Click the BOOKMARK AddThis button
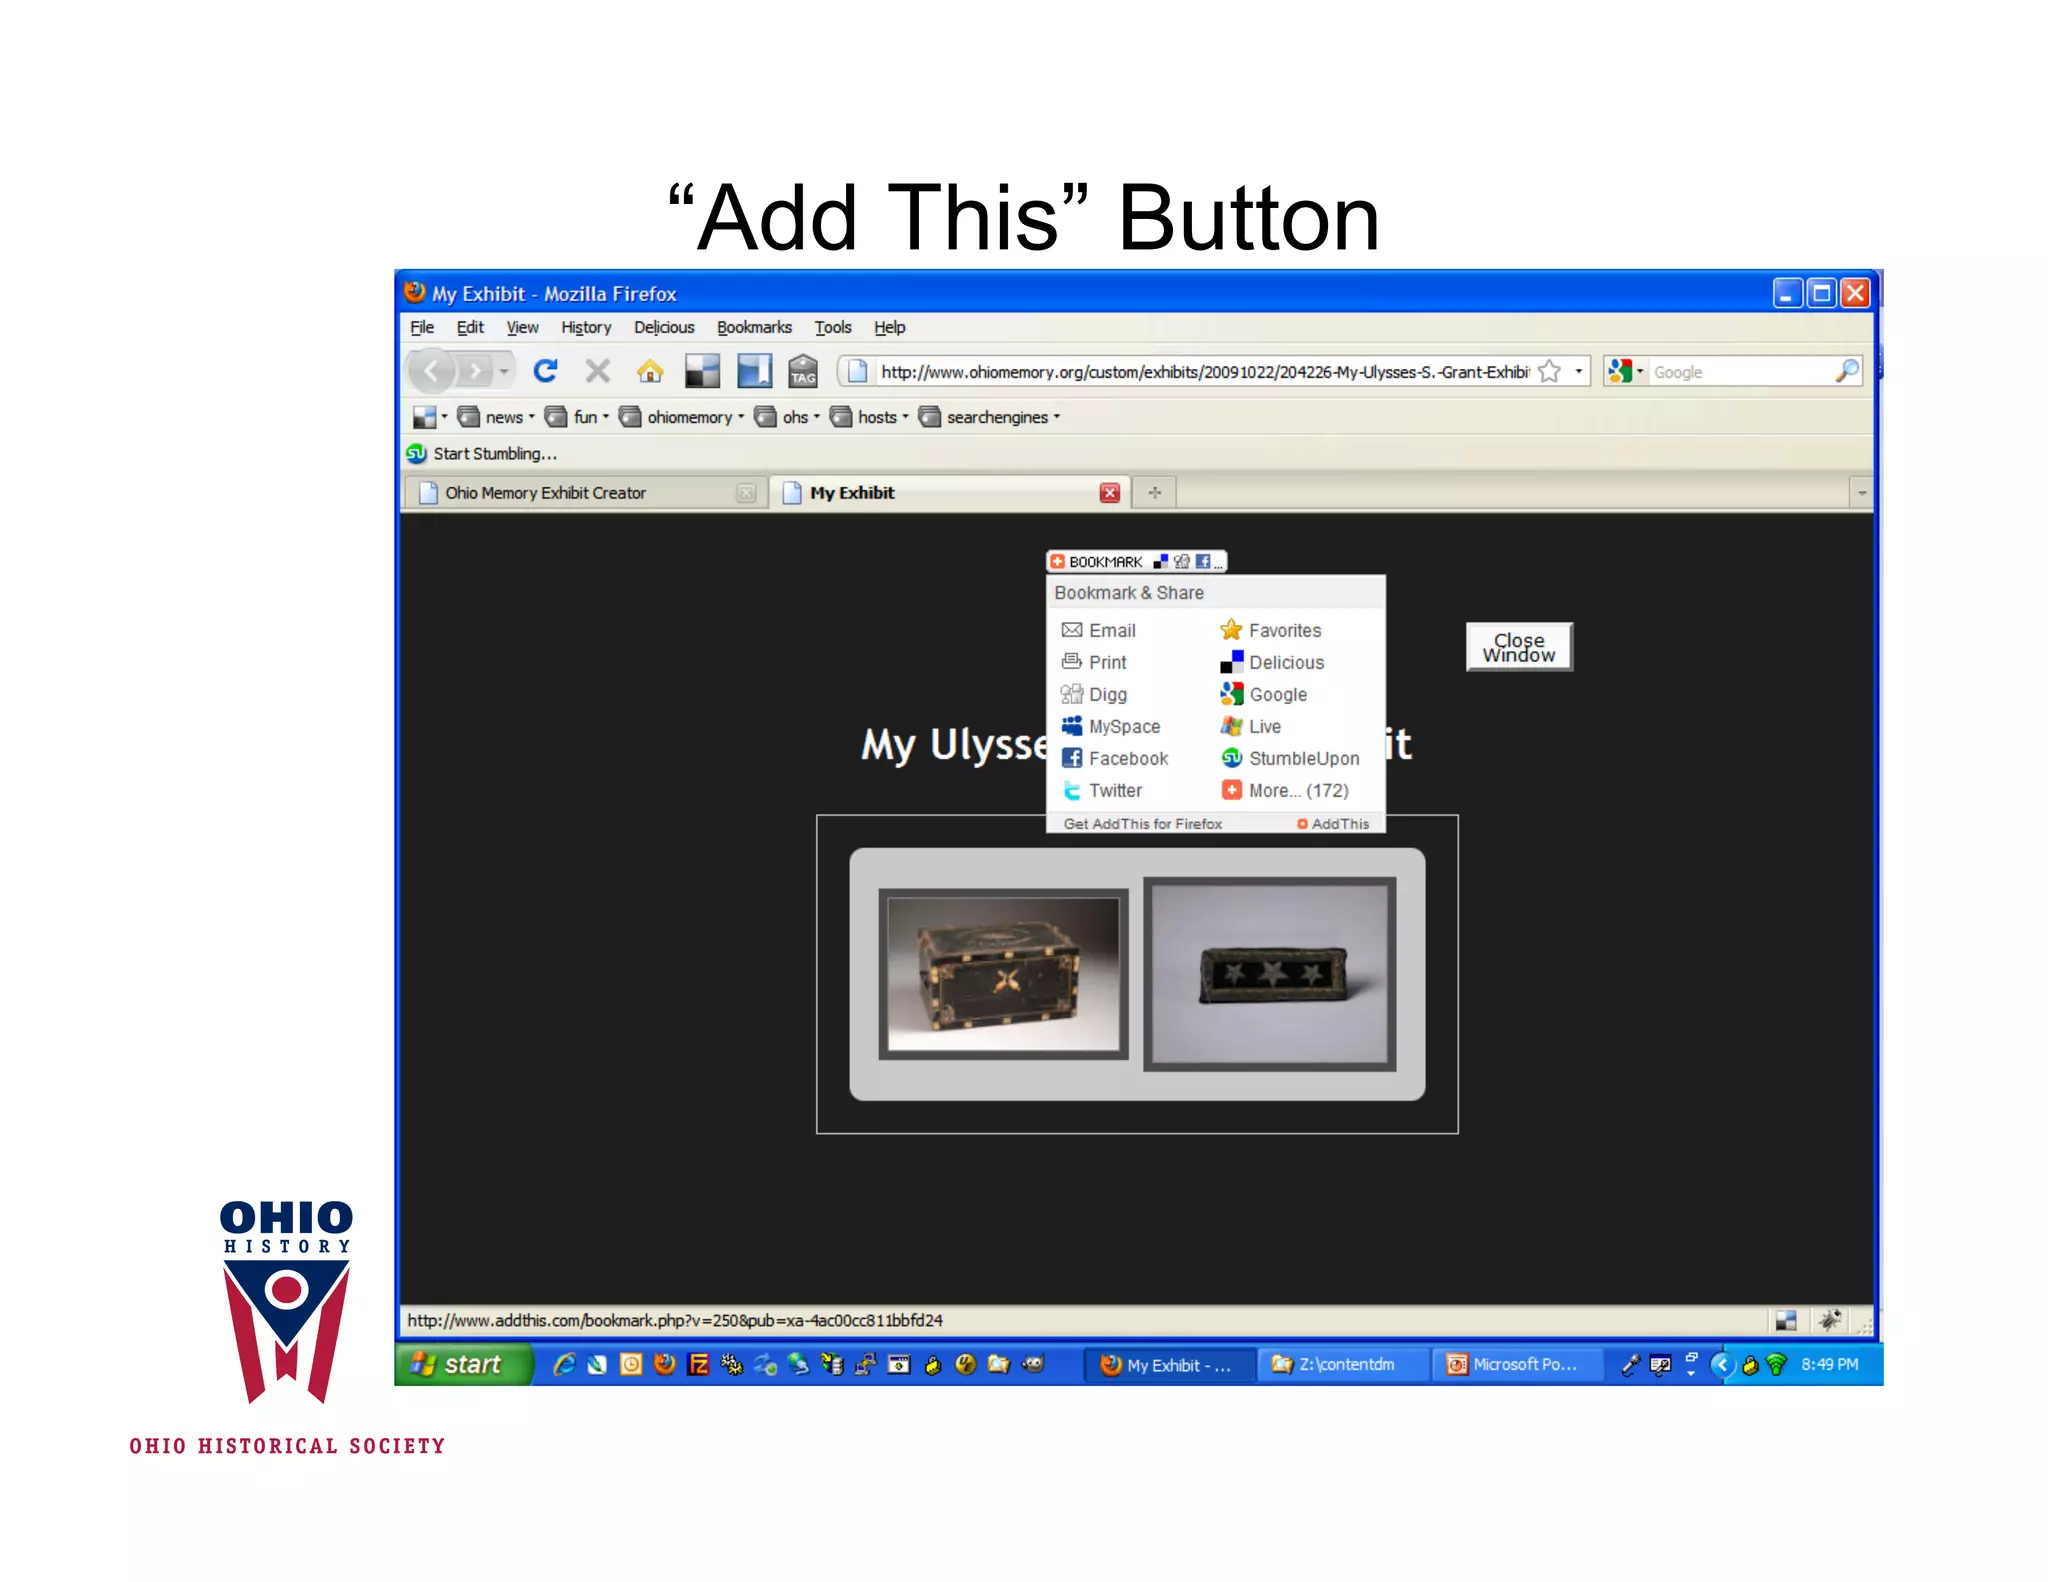 [1136, 562]
